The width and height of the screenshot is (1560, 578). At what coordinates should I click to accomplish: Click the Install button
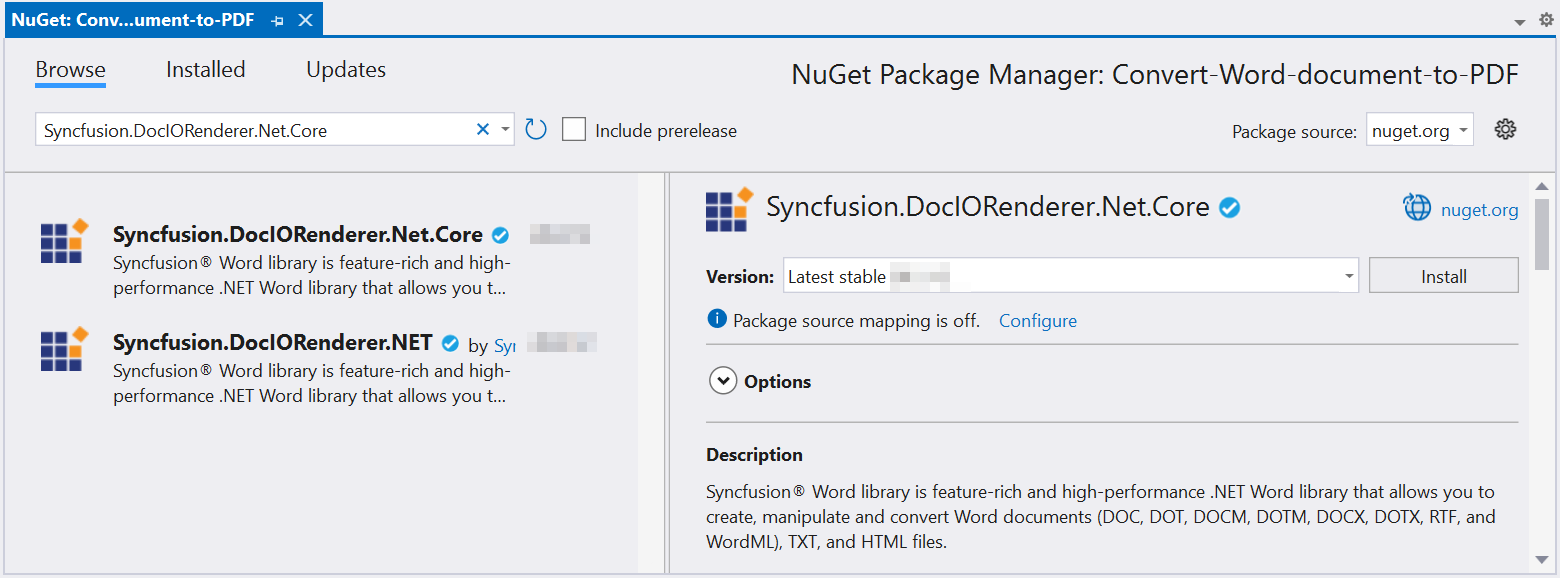tap(1443, 277)
